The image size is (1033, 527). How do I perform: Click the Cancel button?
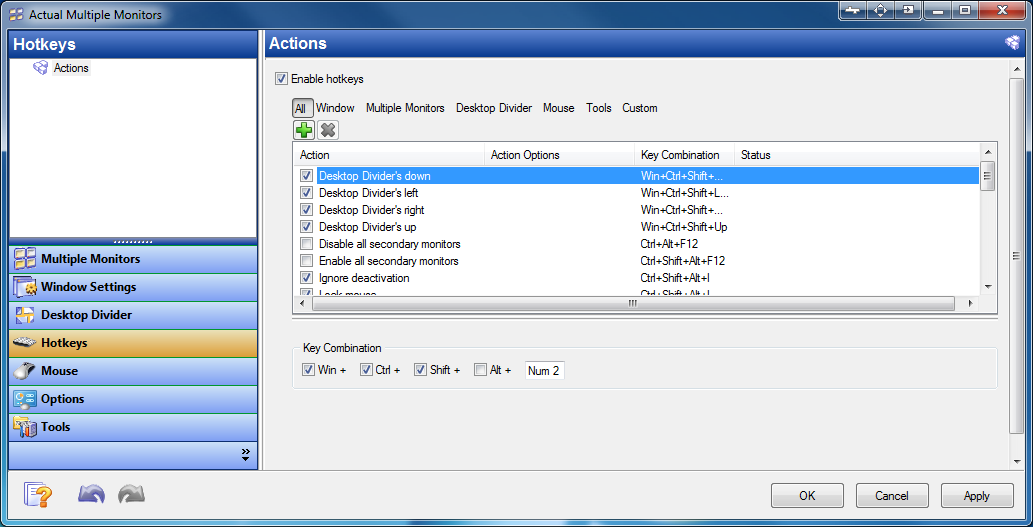(892, 496)
